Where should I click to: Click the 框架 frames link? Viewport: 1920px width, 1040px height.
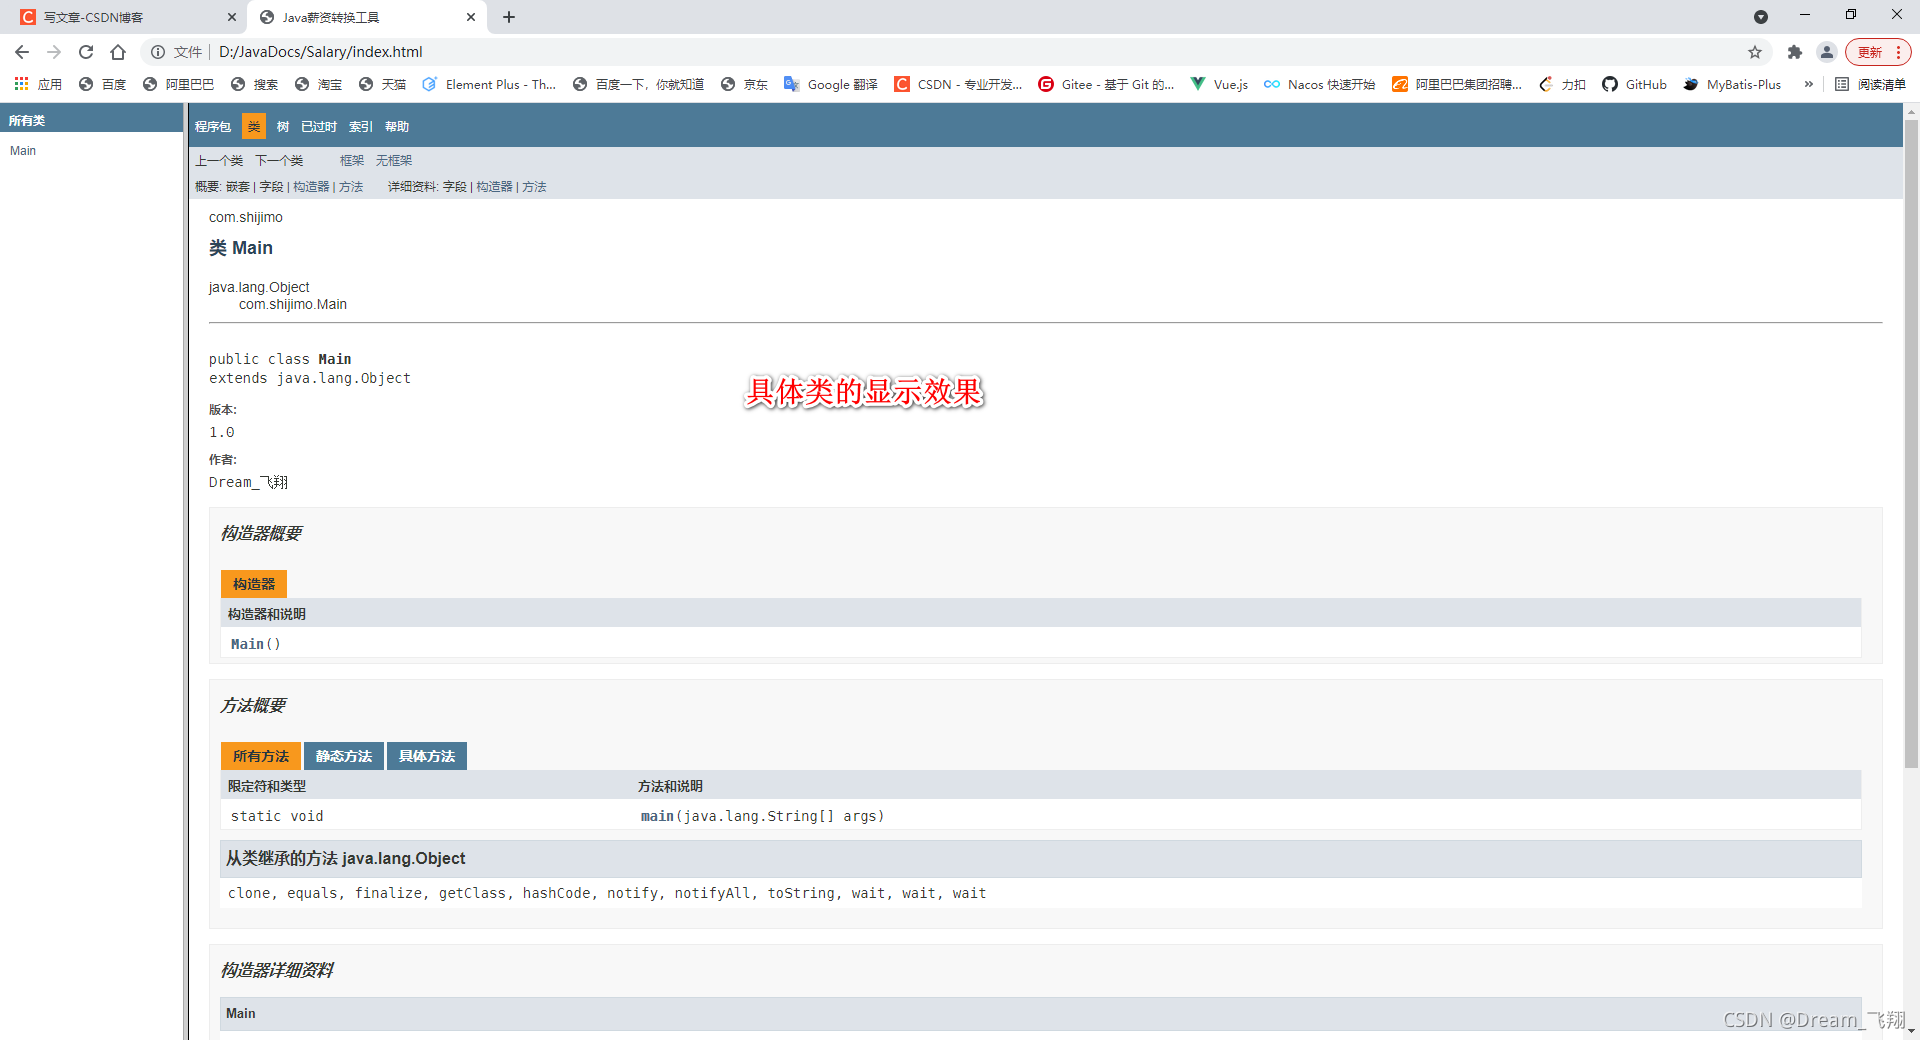pos(352,160)
